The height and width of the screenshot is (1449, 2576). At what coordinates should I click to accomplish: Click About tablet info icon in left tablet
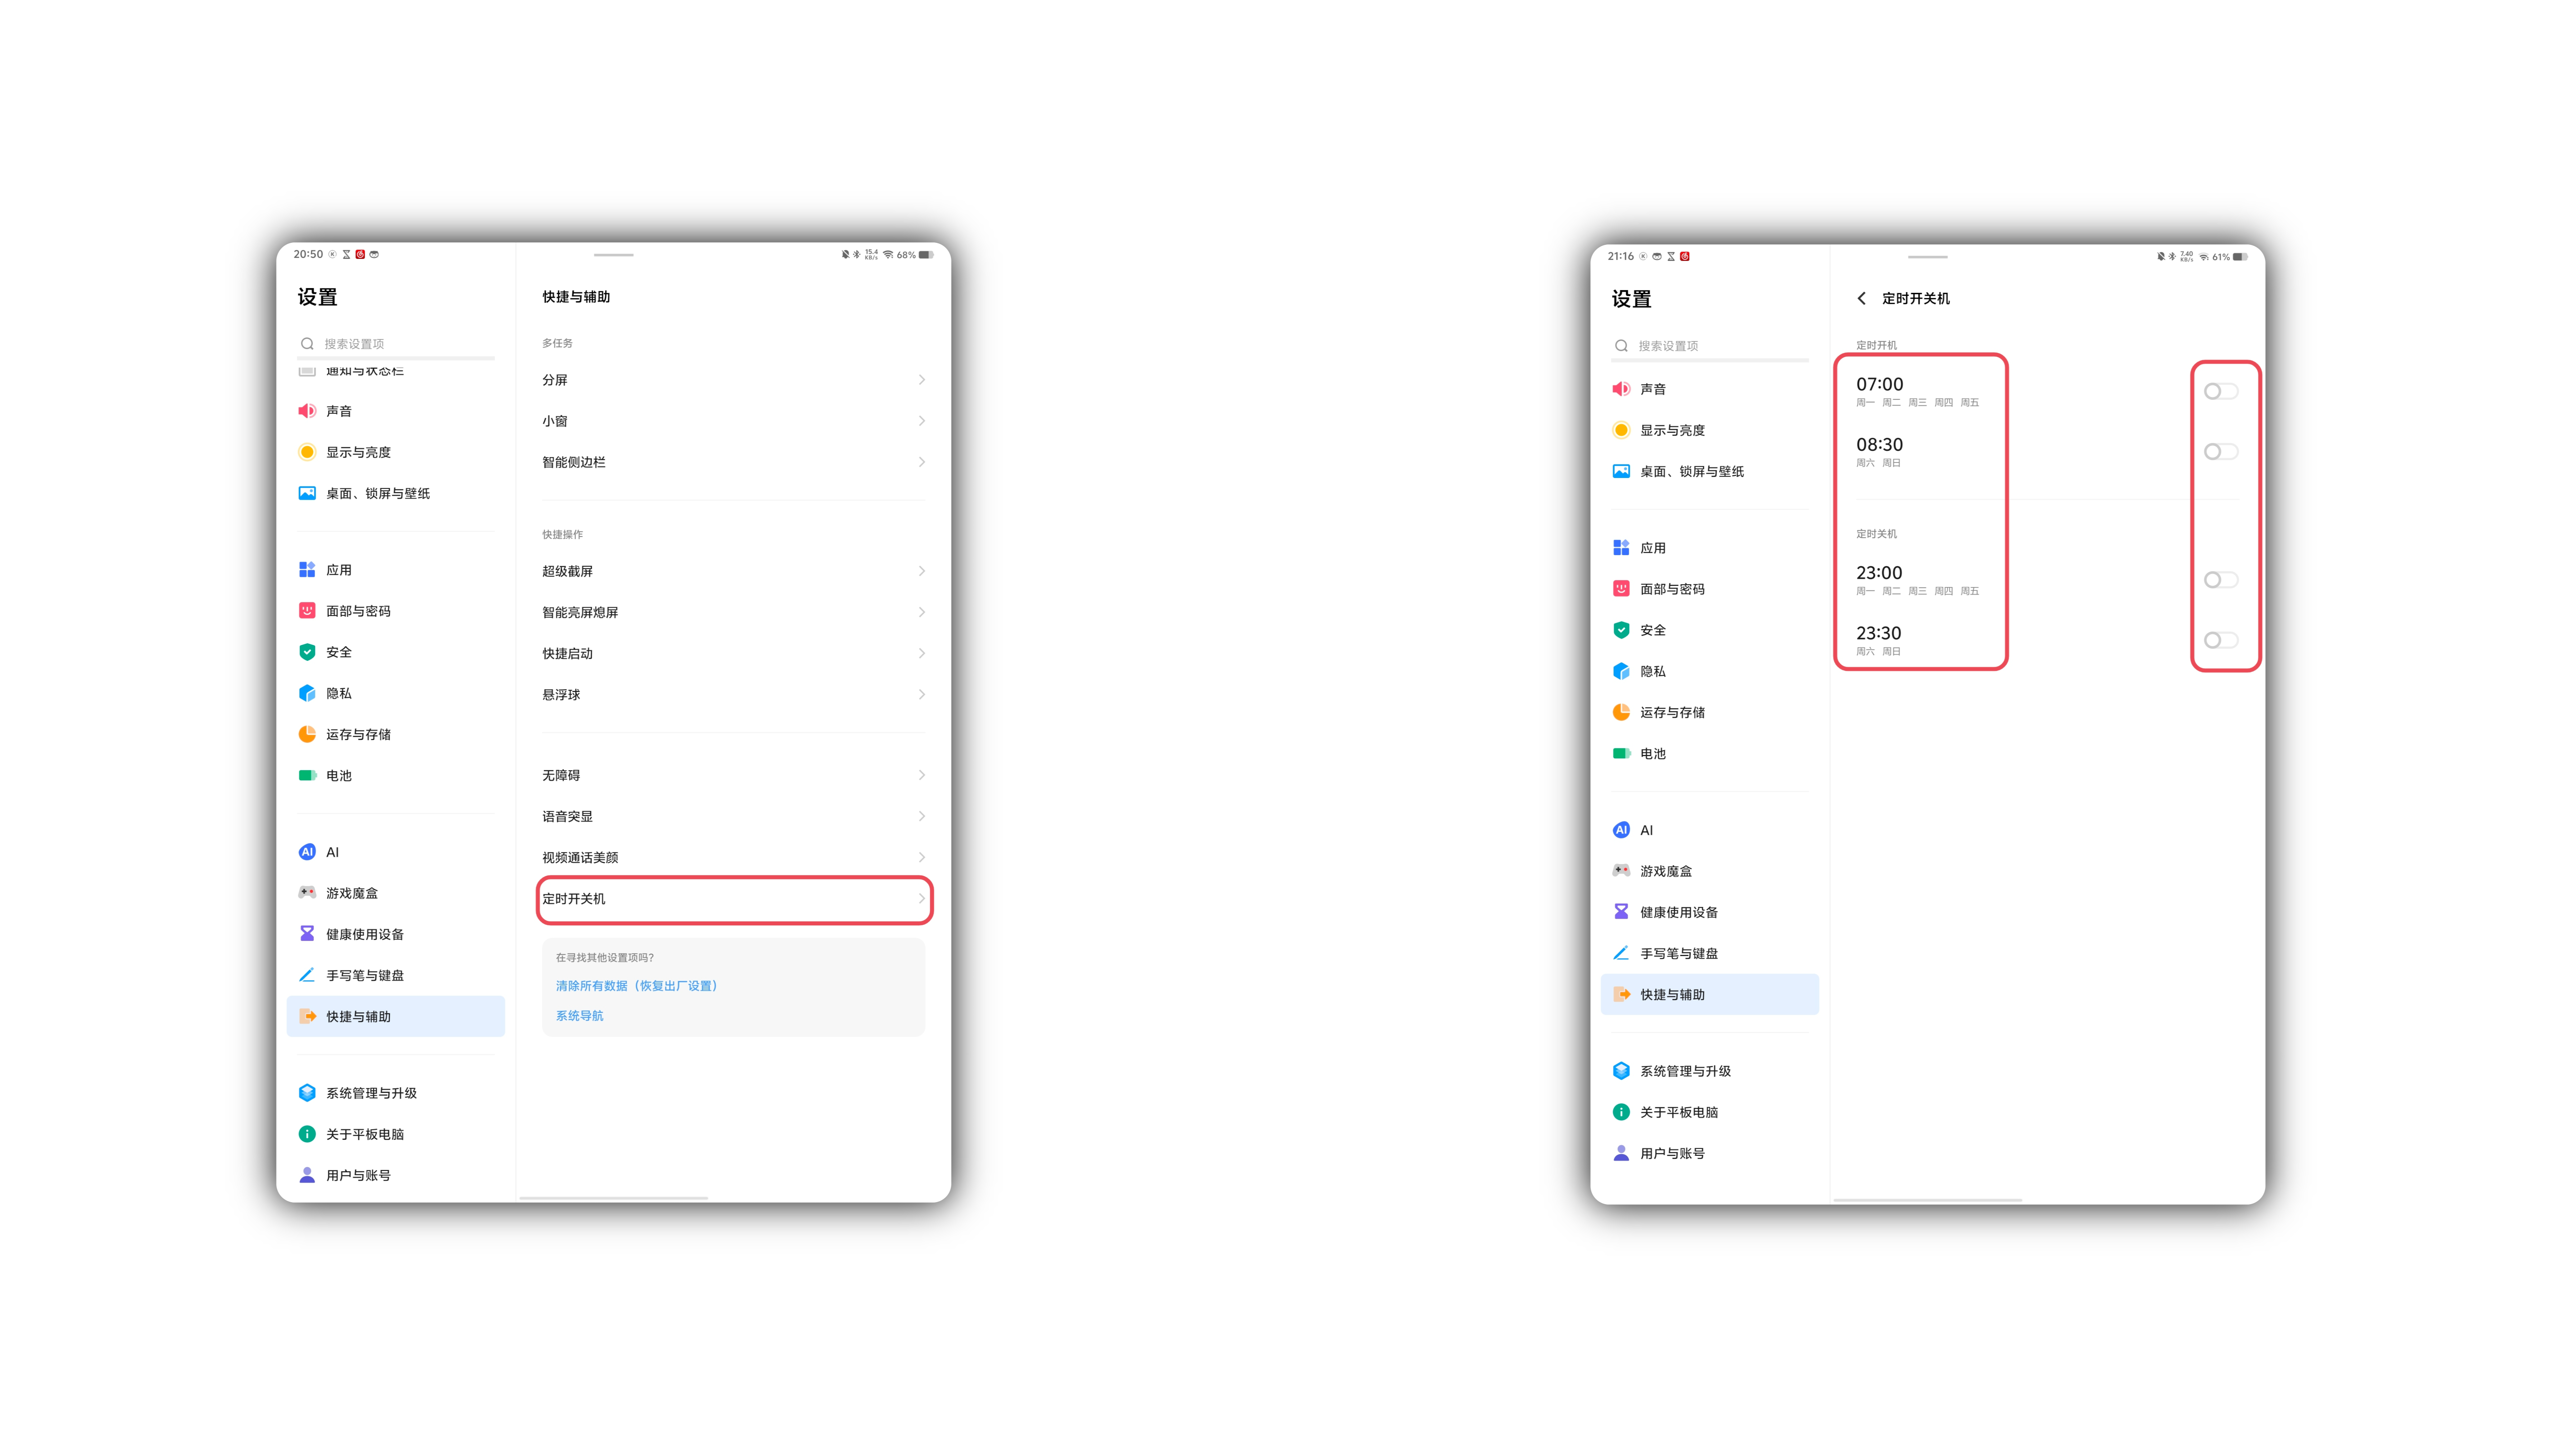[307, 1134]
